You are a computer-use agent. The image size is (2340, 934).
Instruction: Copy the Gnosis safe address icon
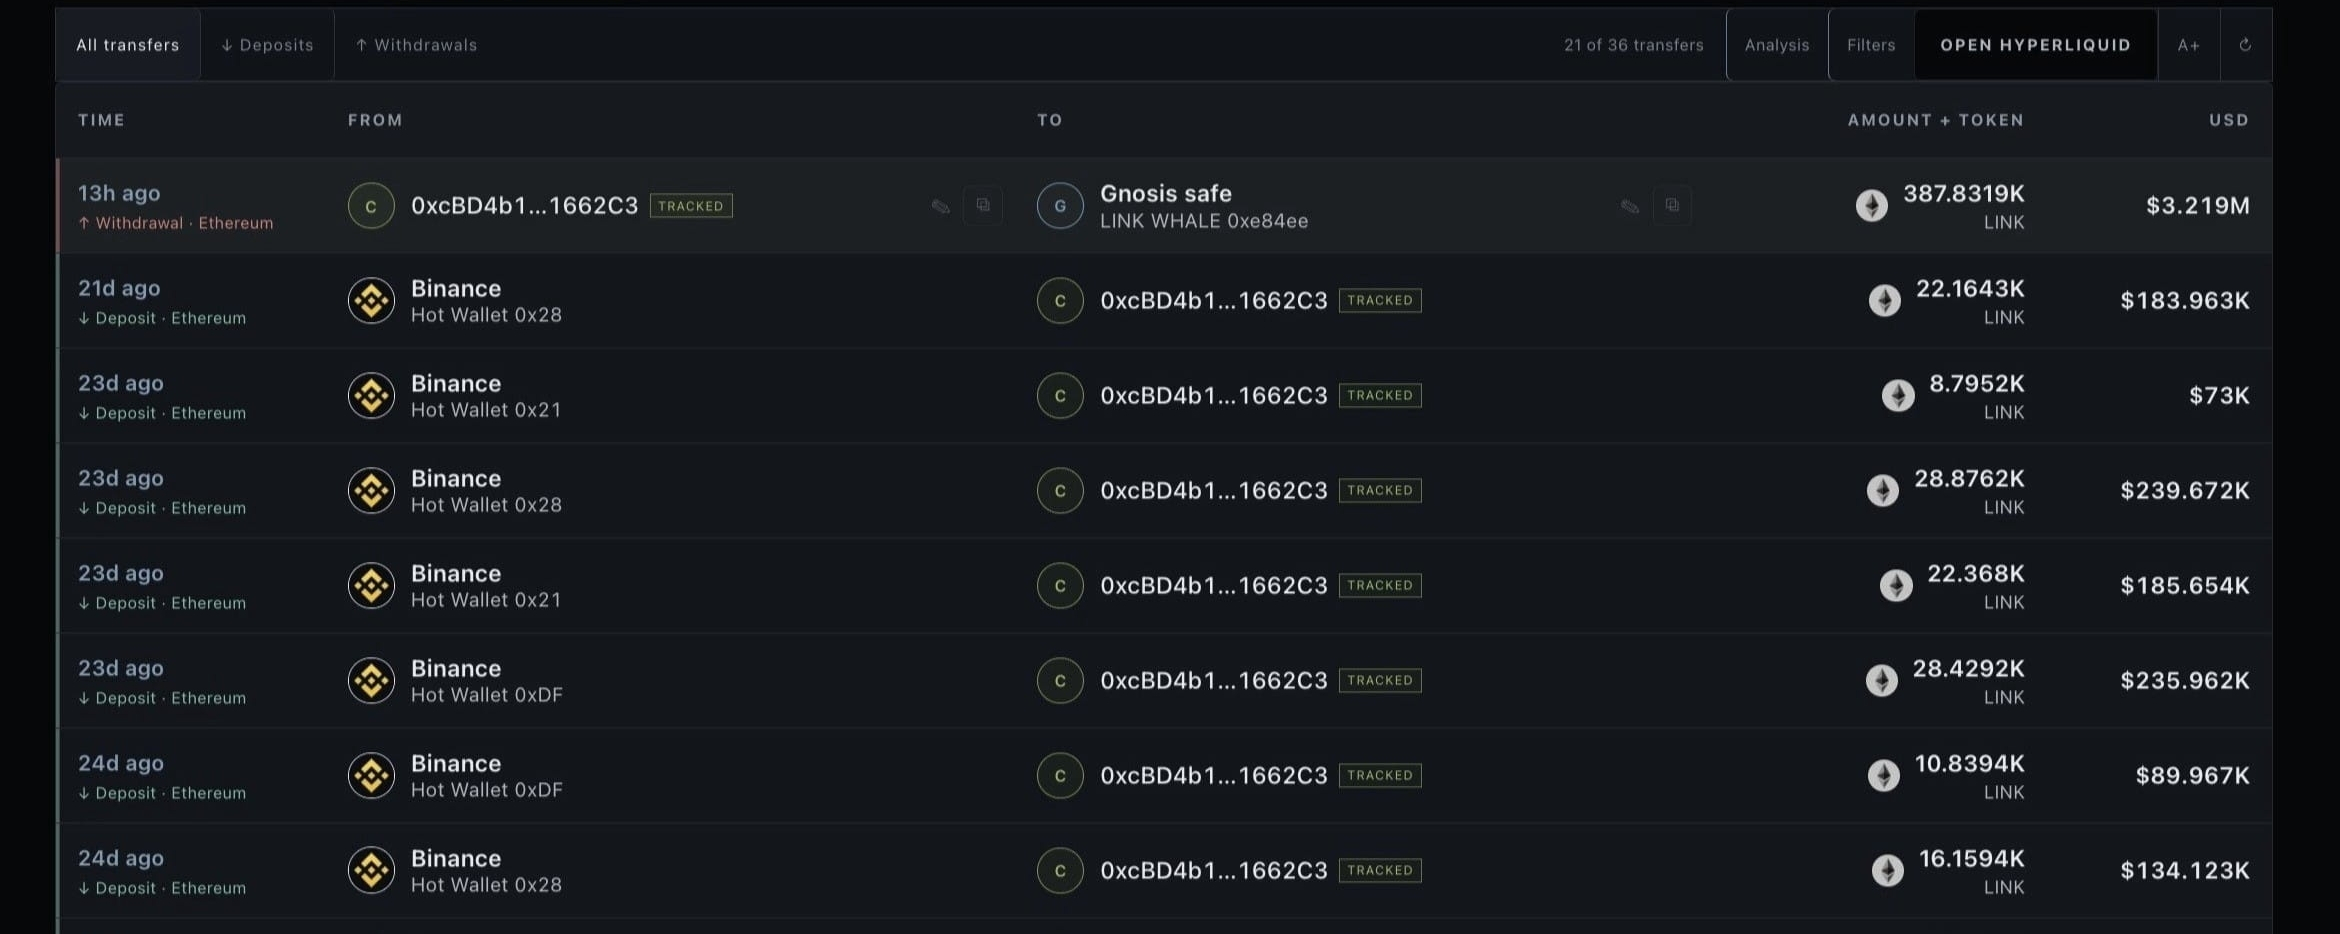pyautogui.click(x=1672, y=205)
